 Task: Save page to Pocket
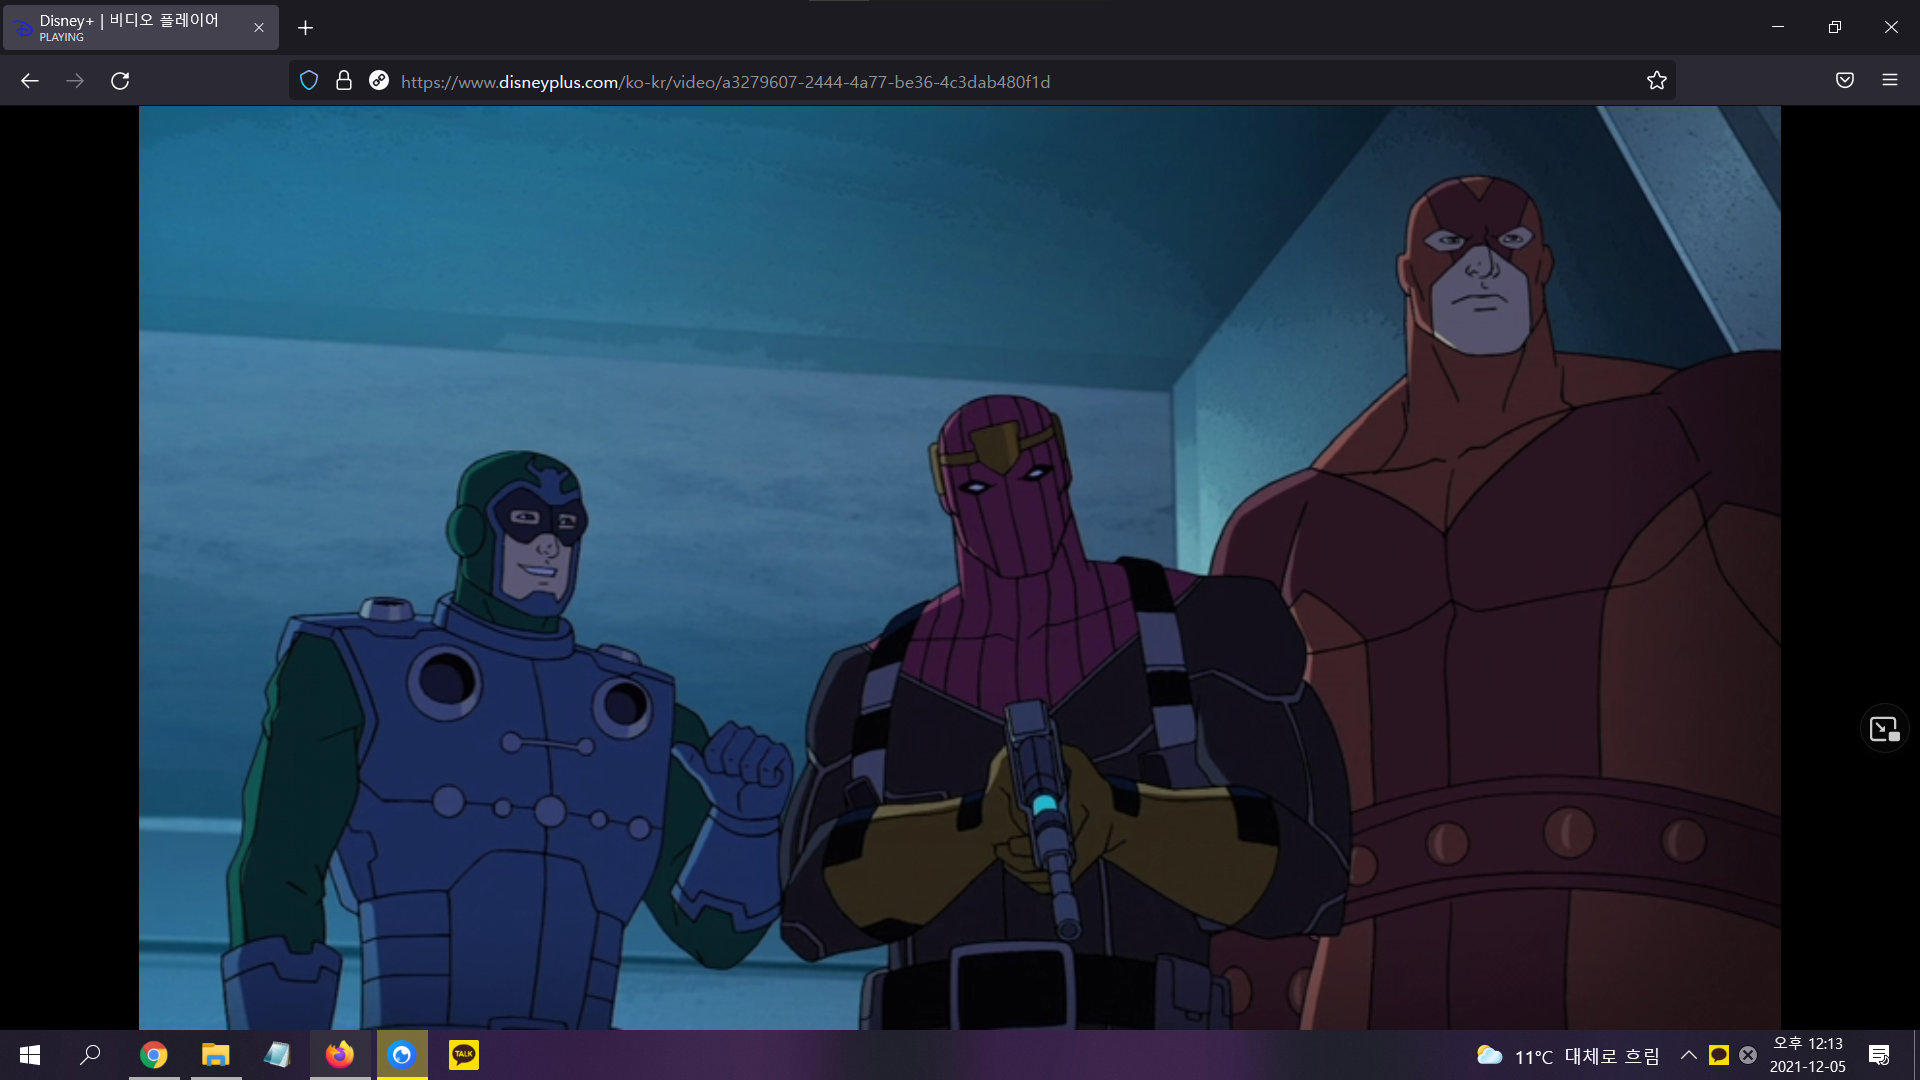pyautogui.click(x=1845, y=81)
